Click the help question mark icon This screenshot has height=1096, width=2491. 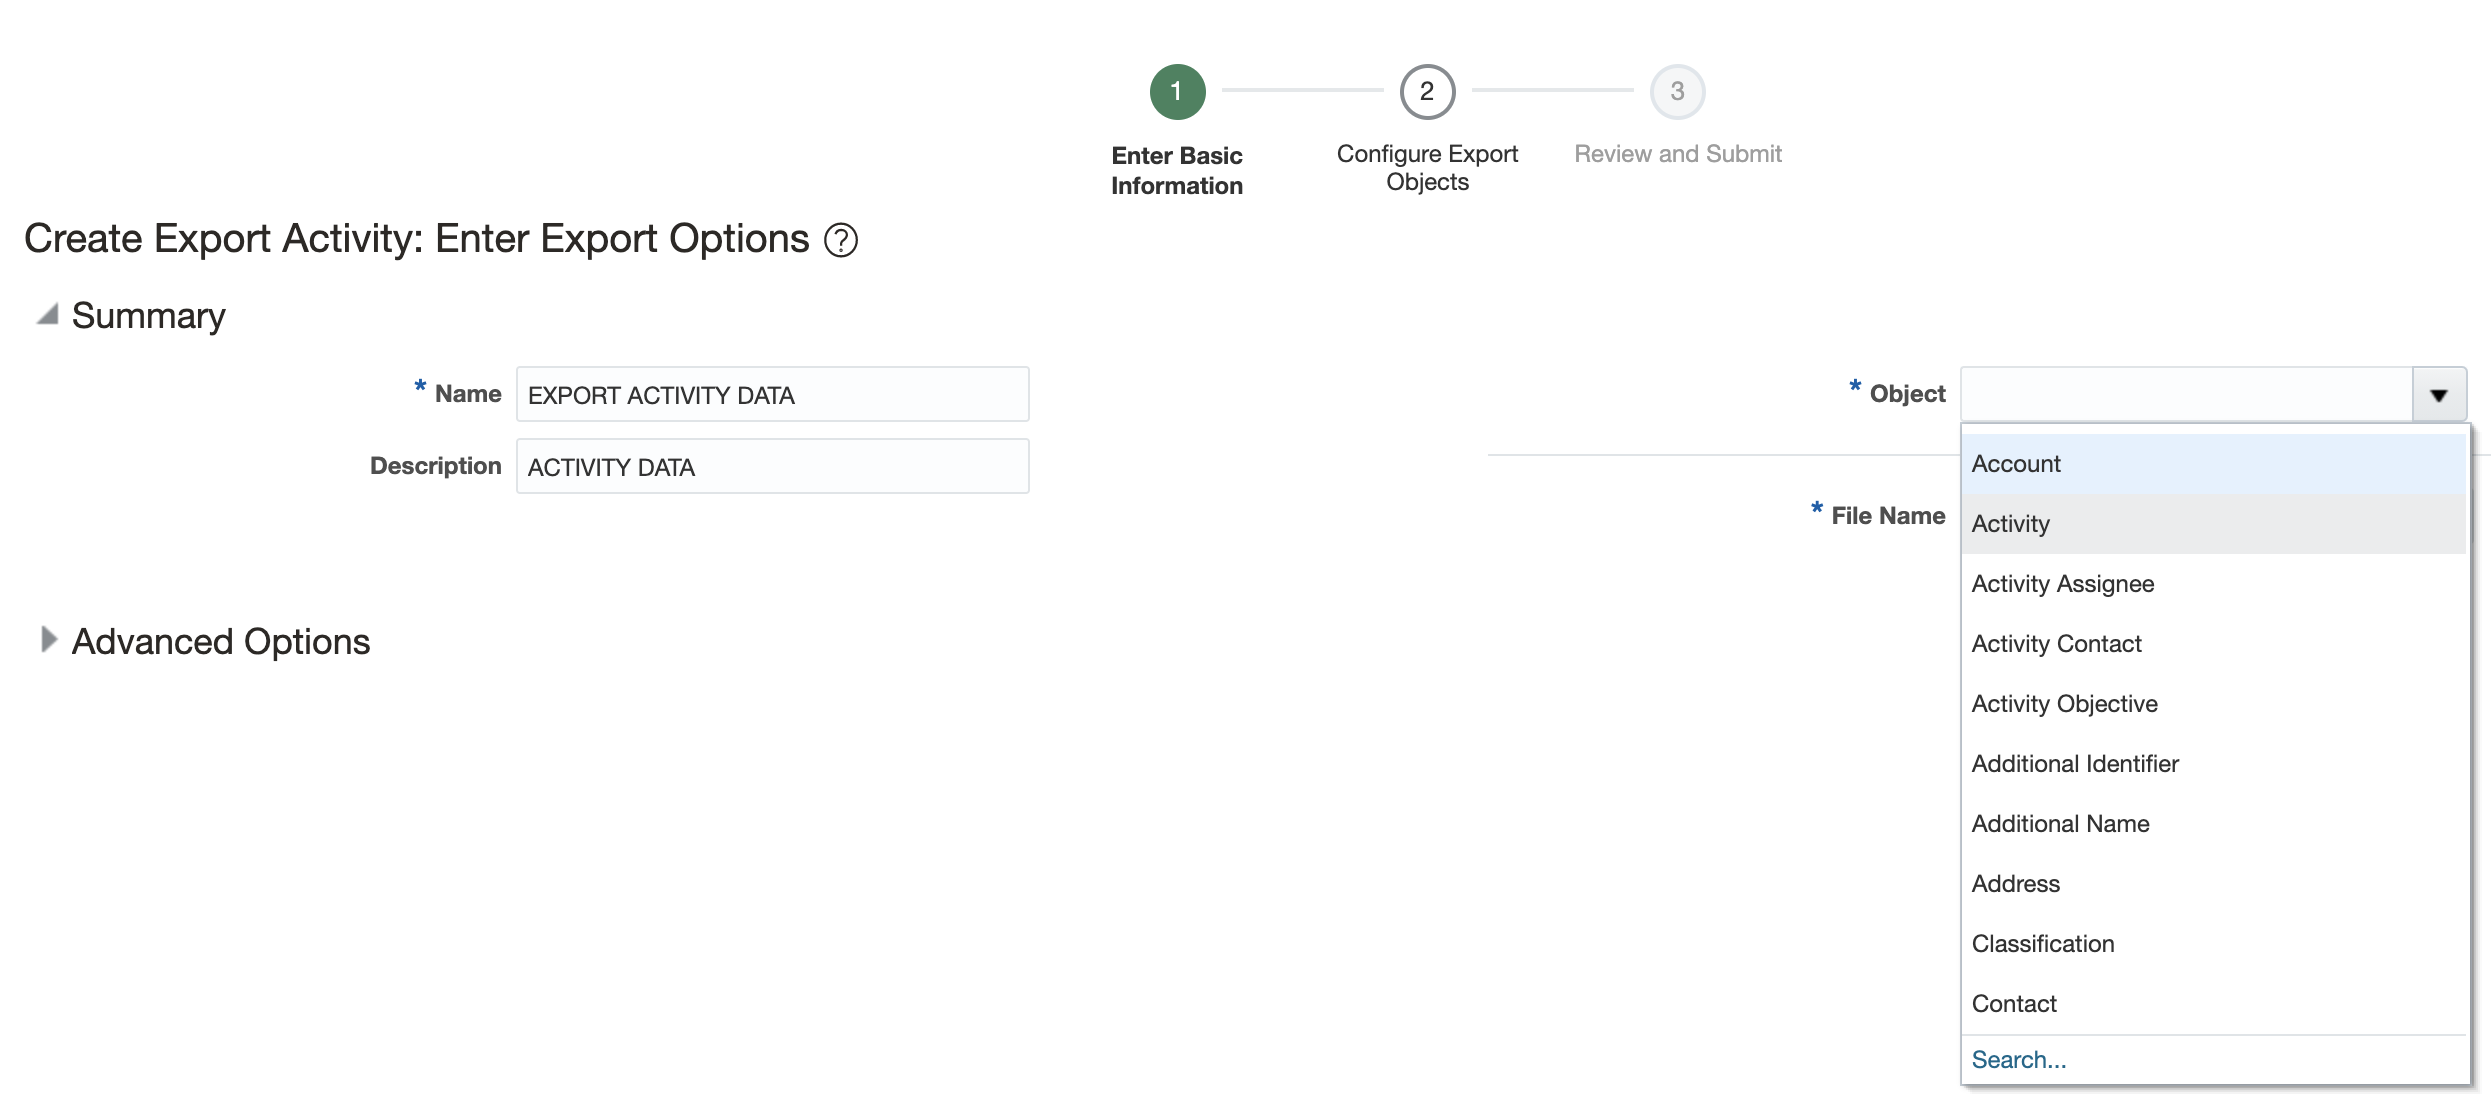[840, 240]
